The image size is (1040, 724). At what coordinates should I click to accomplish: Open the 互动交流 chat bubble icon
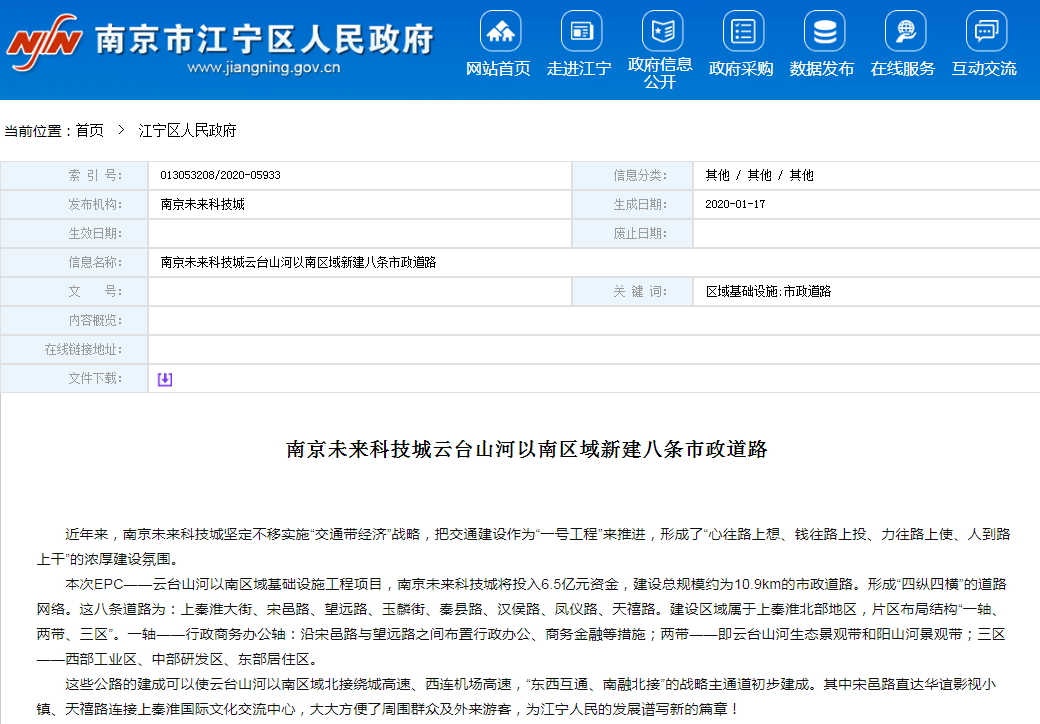[985, 32]
